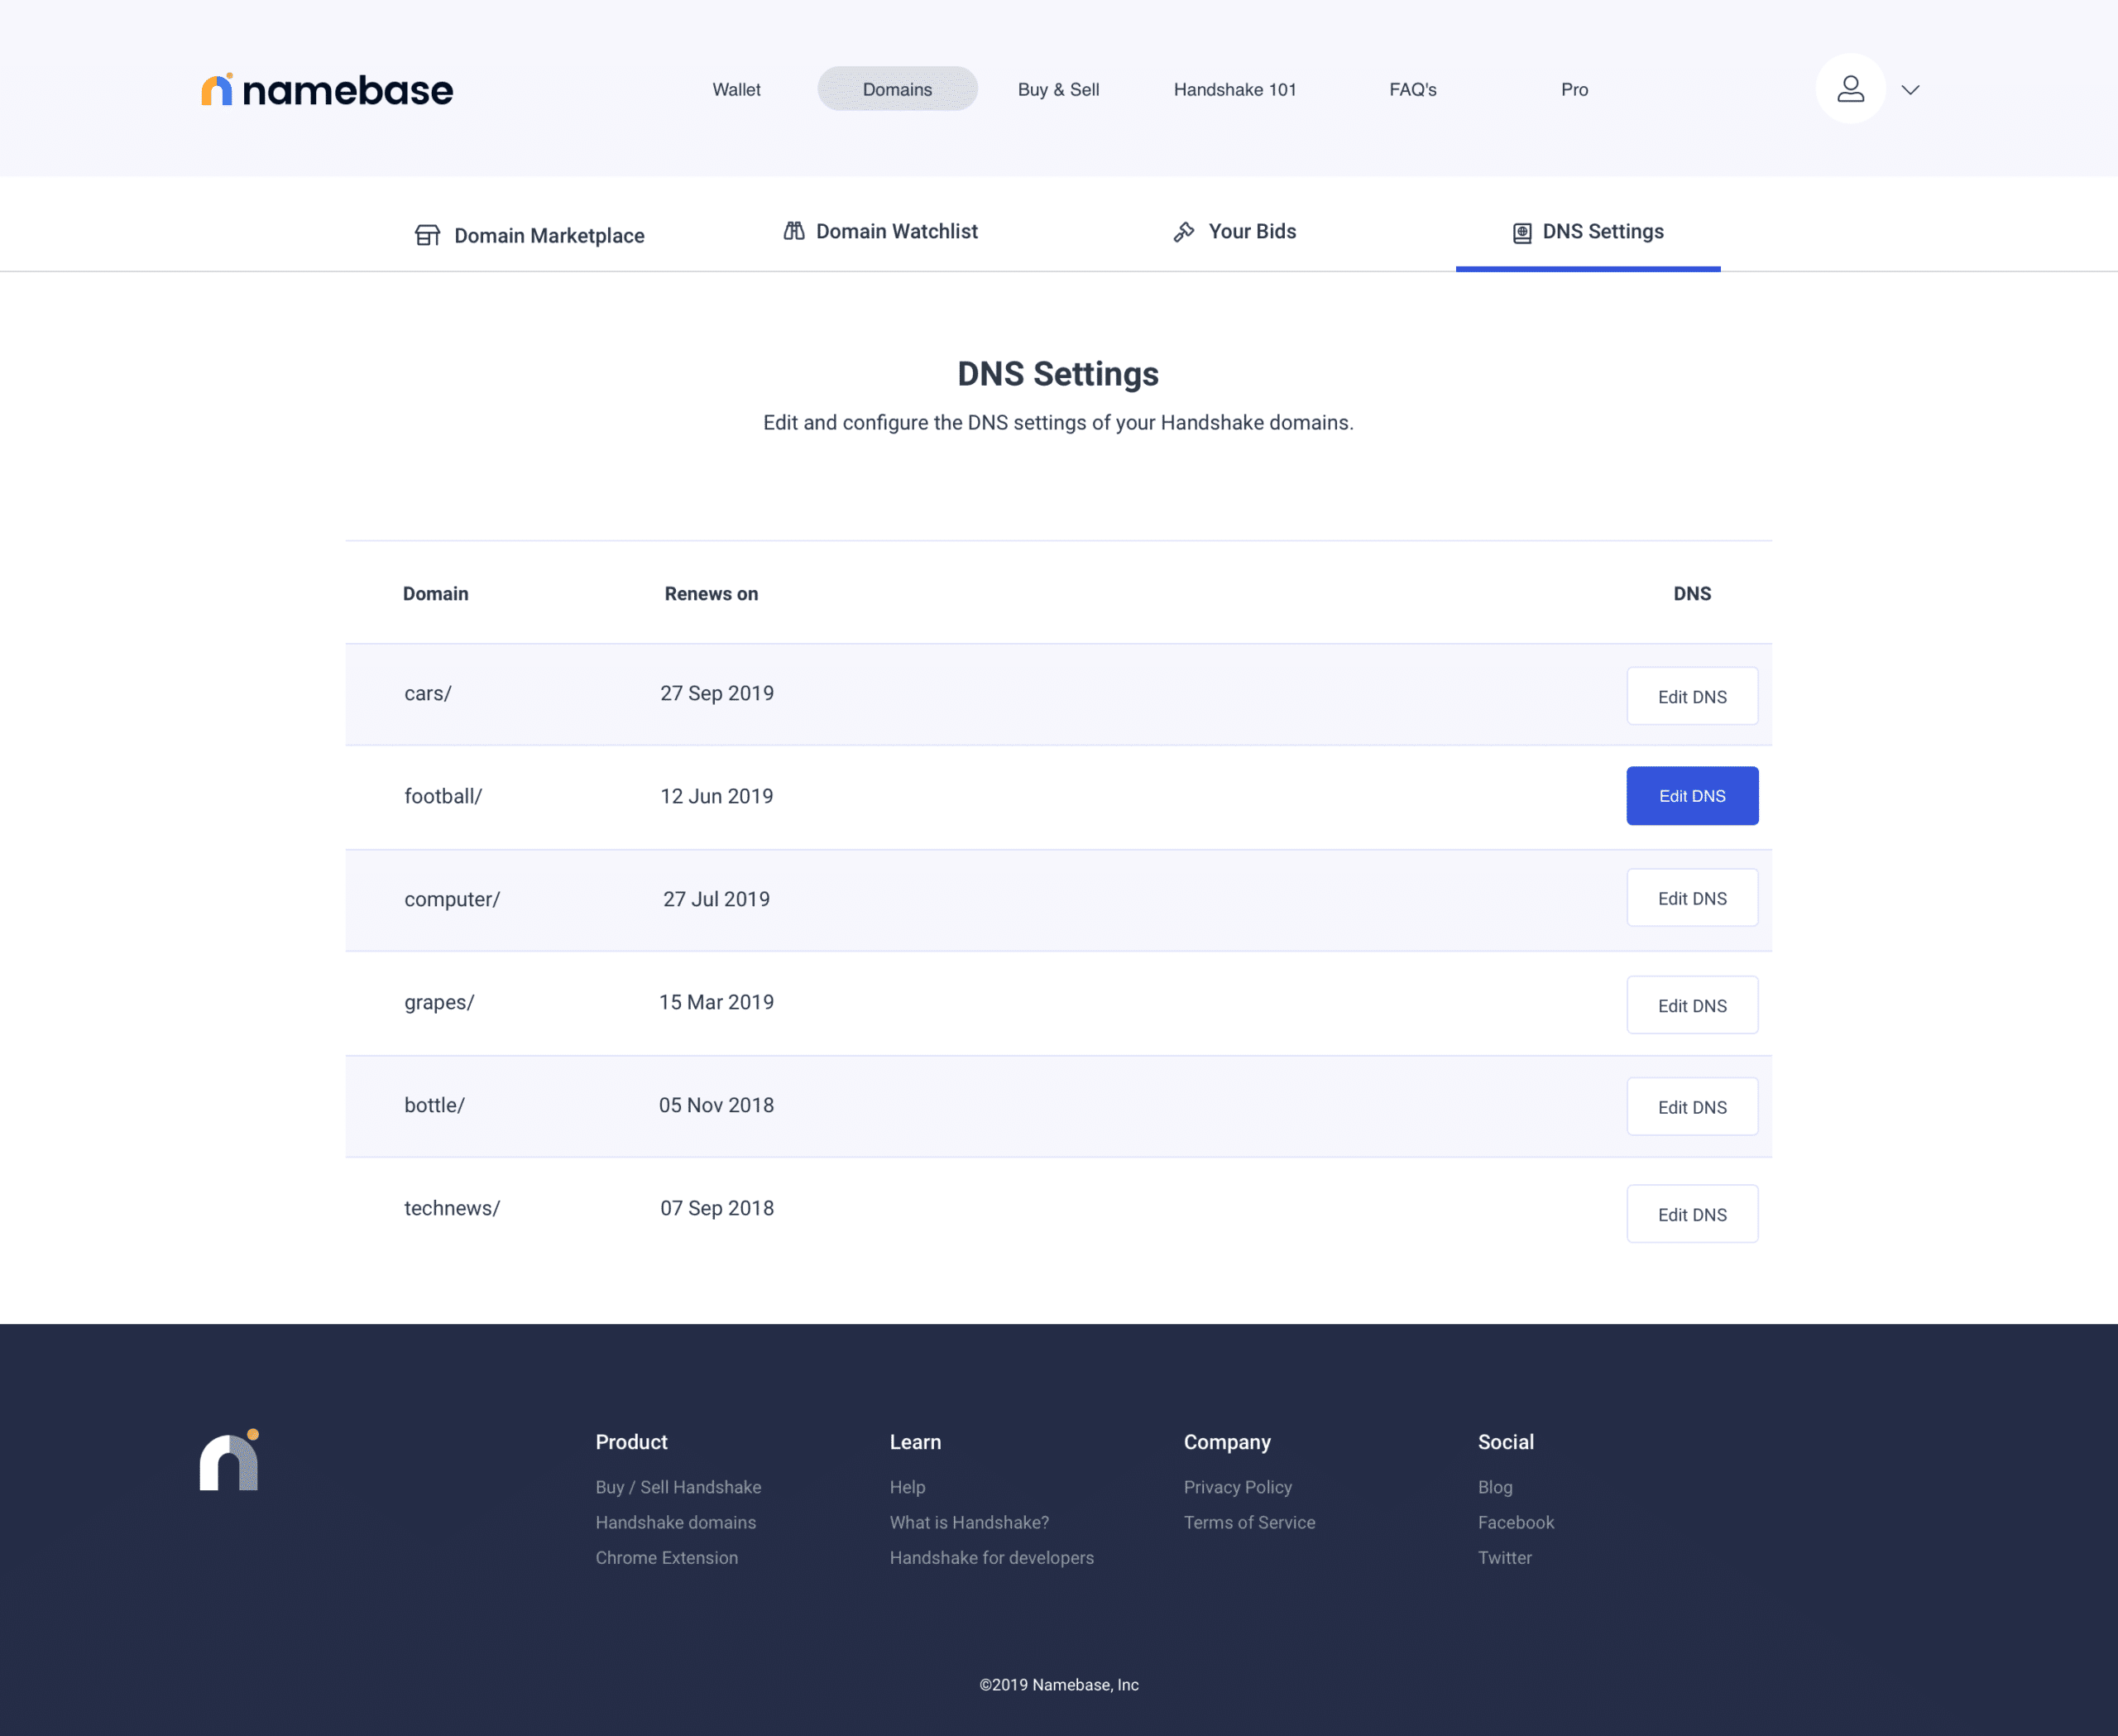Open the Facebook footer link
Screen dimensions: 2118x1736
(x=1516, y=1522)
